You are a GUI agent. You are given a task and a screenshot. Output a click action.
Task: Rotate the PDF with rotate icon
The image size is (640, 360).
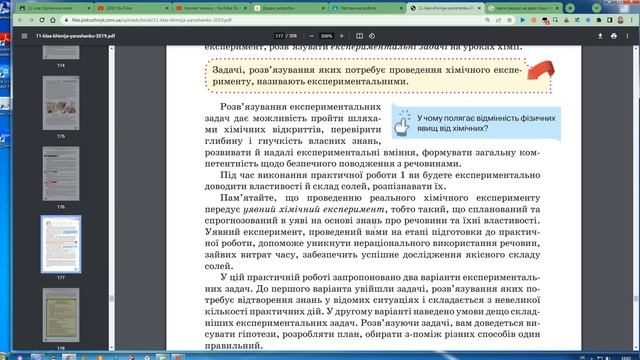tap(372, 36)
